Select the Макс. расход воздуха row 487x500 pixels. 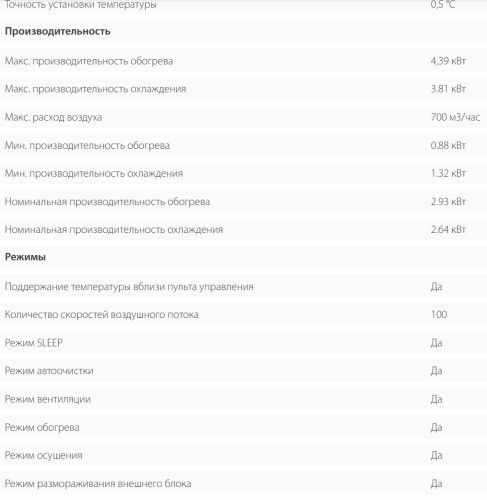[243, 117]
